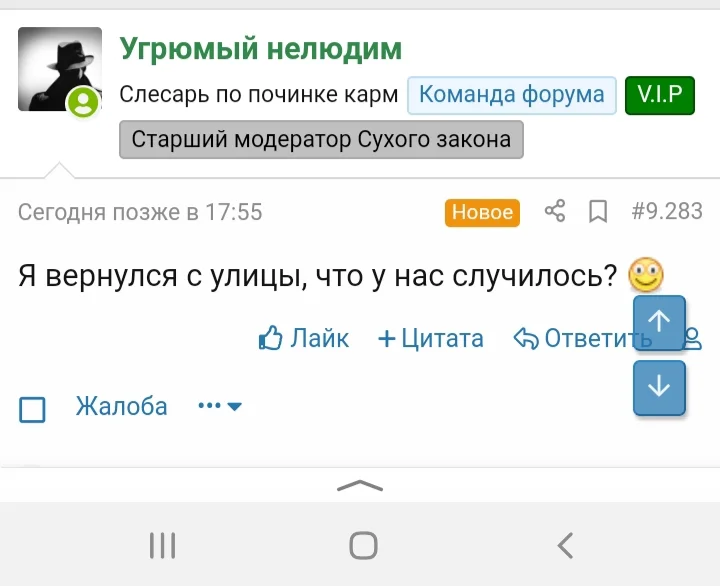The width and height of the screenshot is (720, 586).
Task: Expand the bottom panel chevron handle
Action: 360,485
